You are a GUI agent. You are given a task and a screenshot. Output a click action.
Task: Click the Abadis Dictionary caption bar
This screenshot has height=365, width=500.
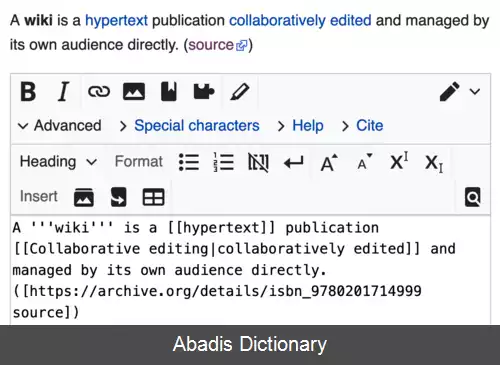[250, 345]
